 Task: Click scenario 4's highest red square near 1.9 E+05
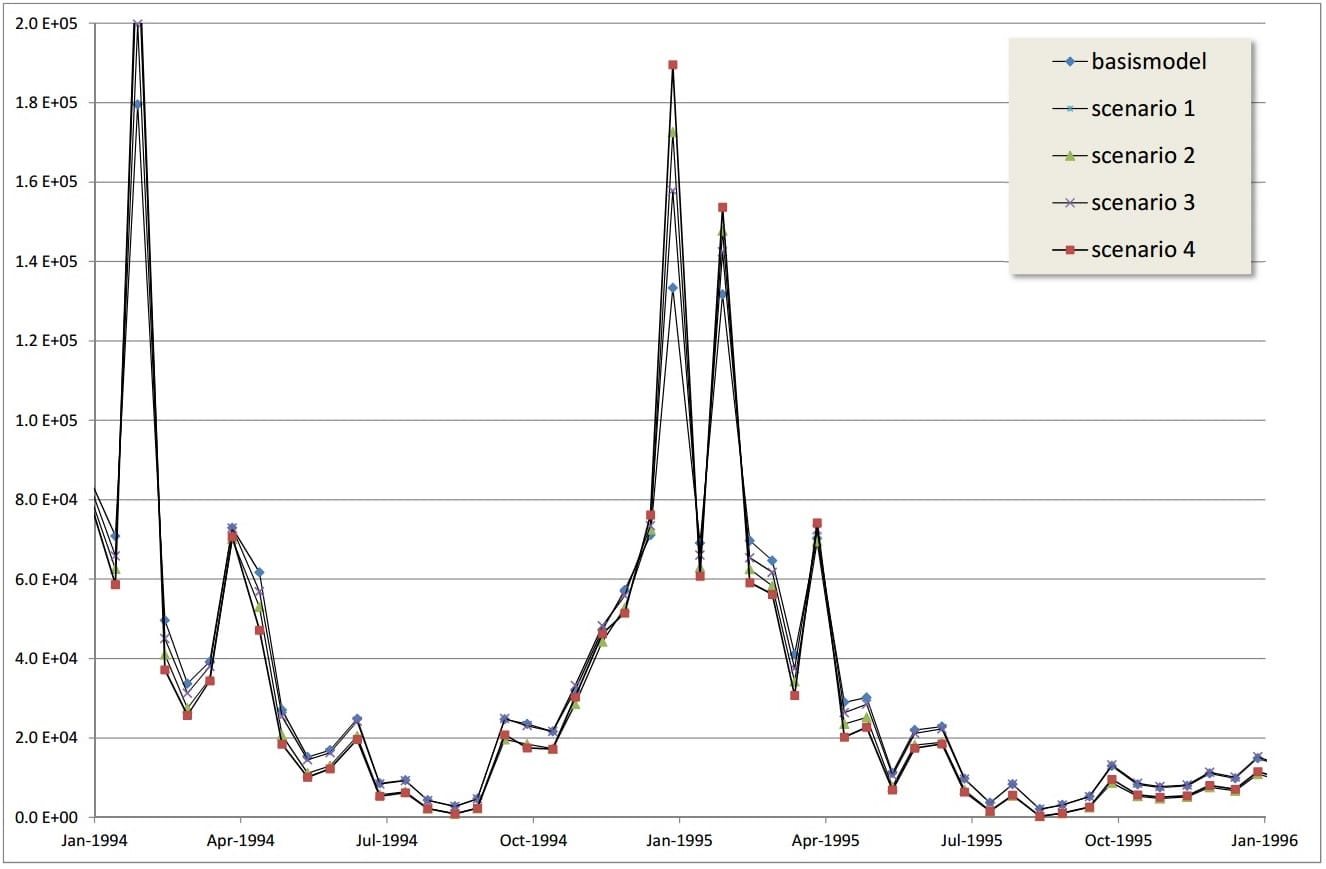point(673,65)
